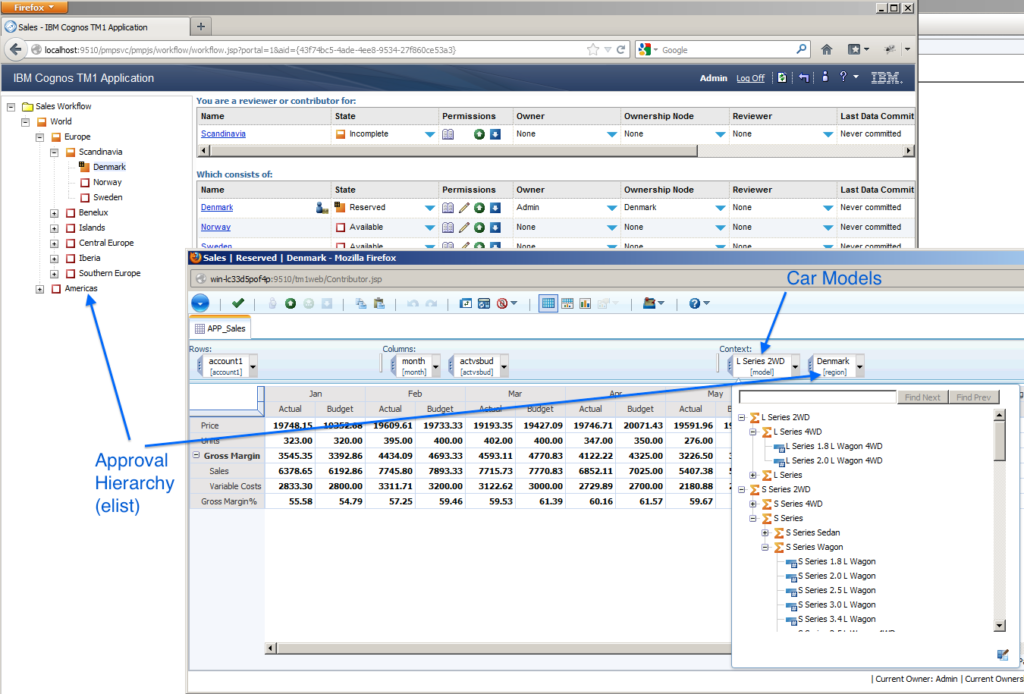1024x694 pixels.
Task: Select the grid view icon in the toolbar
Action: pos(548,304)
